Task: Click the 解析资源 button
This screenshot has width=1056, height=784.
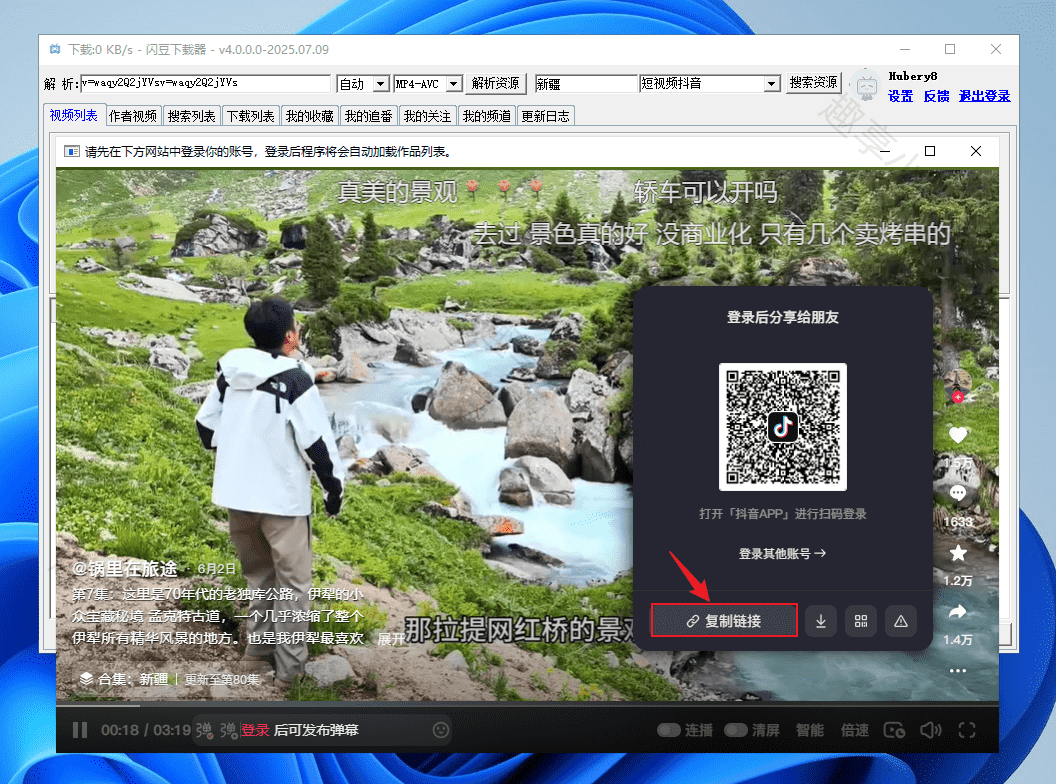Action: (496, 83)
